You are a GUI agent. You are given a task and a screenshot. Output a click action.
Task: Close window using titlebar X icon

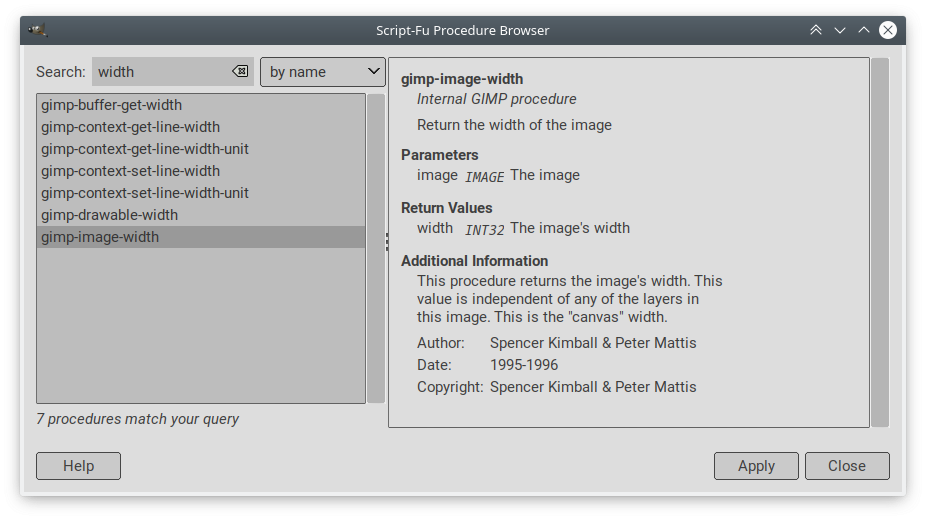(888, 30)
